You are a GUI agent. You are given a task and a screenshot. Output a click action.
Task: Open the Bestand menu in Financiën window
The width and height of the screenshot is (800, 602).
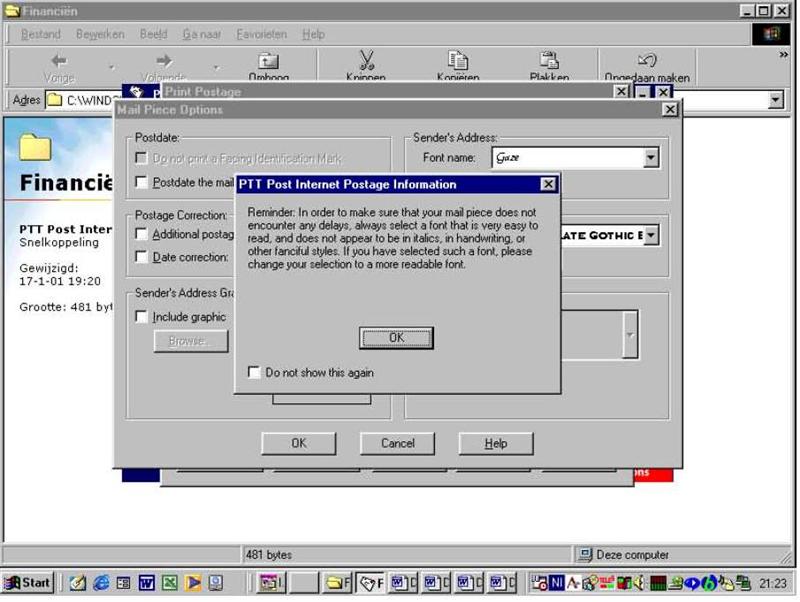click(x=41, y=34)
